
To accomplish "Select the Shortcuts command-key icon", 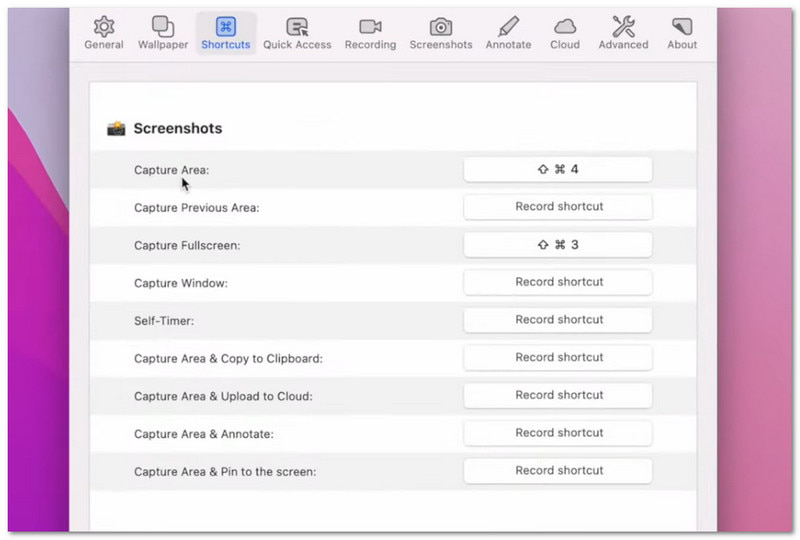I will pos(226,27).
